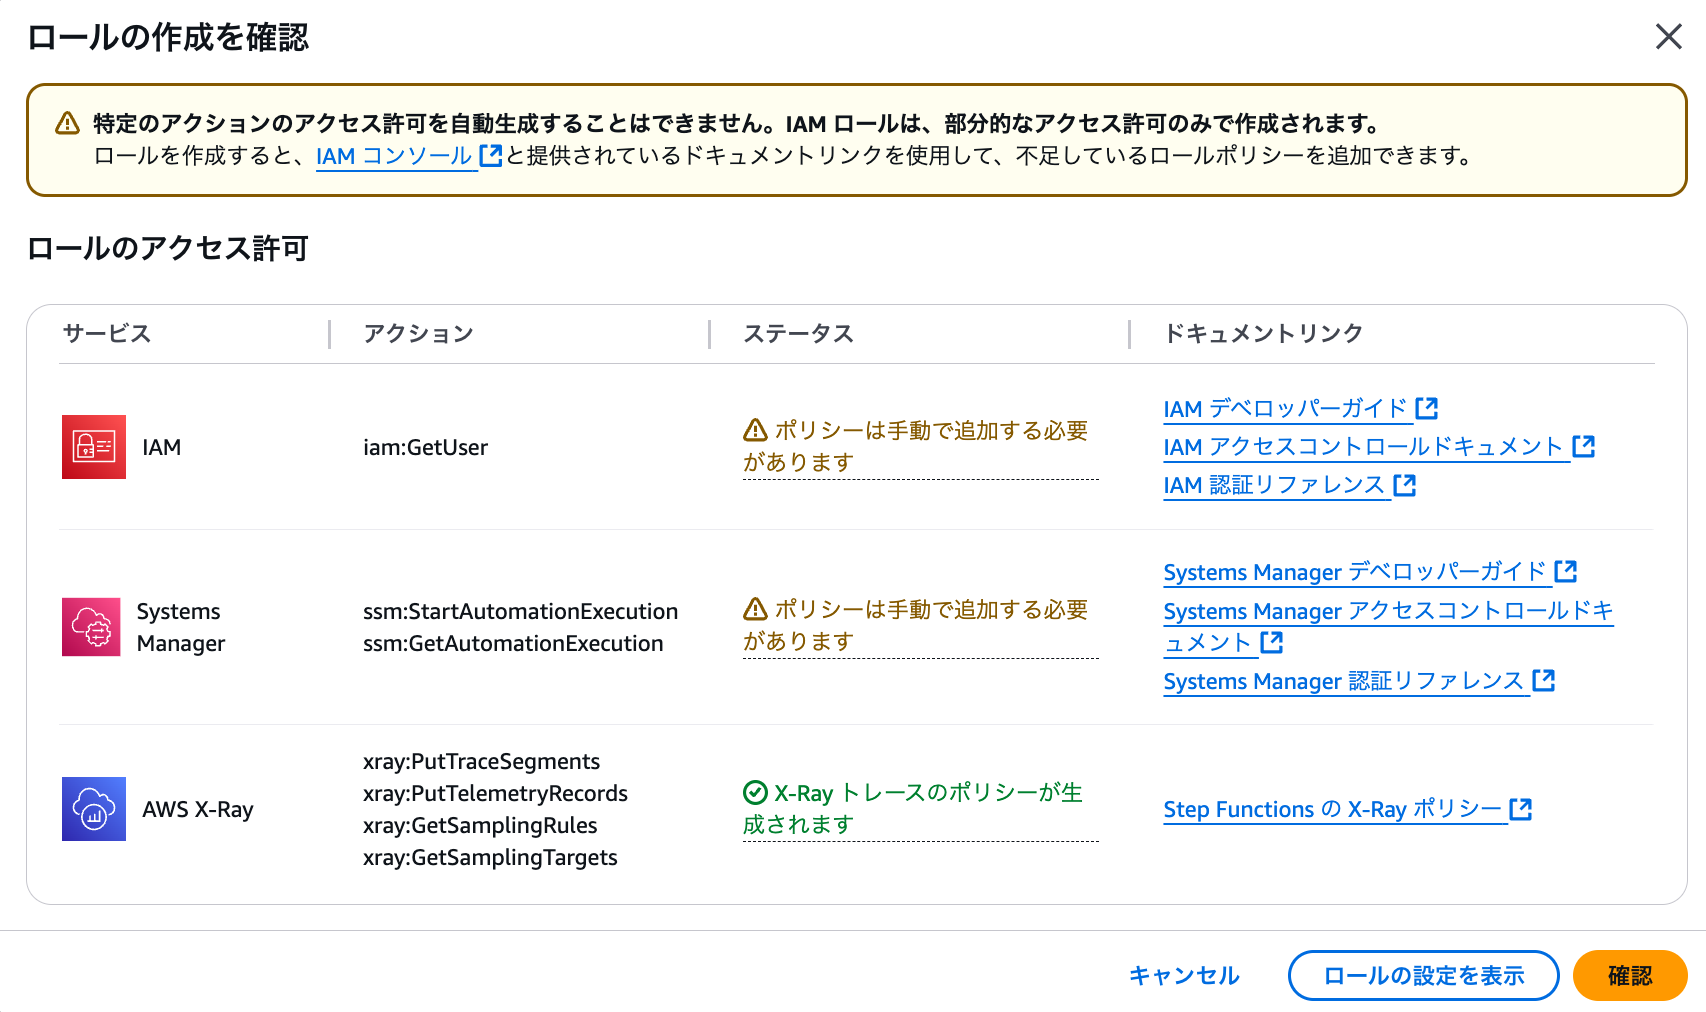Select ssm:GetAutomationExecution action text
Image resolution: width=1706 pixels, height=1012 pixels.
click(513, 643)
